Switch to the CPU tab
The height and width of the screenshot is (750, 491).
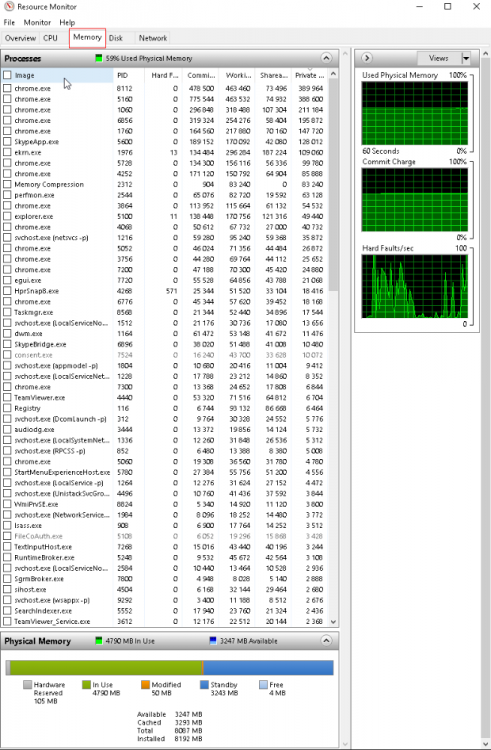pos(50,38)
